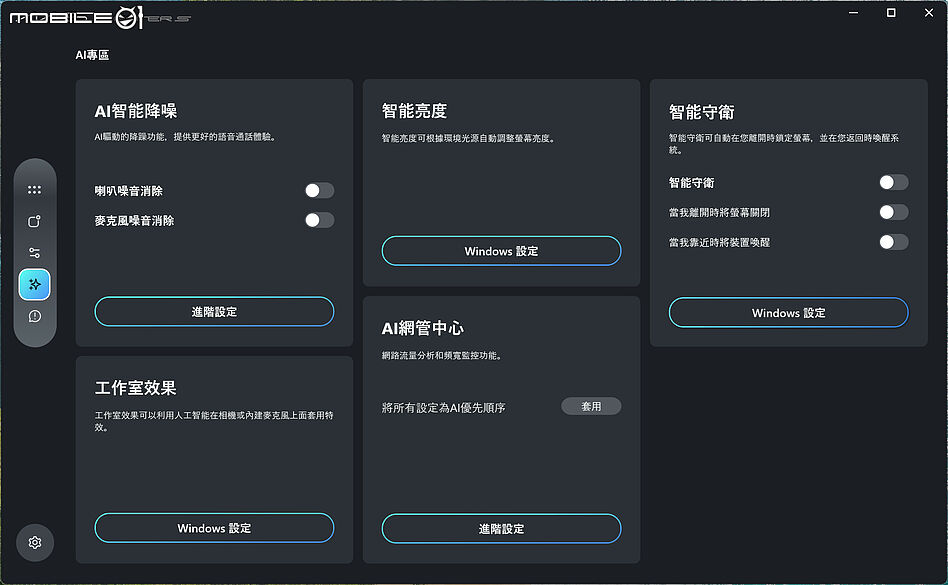
Task: Click the 智能亮度 heading
Action: pos(414,111)
